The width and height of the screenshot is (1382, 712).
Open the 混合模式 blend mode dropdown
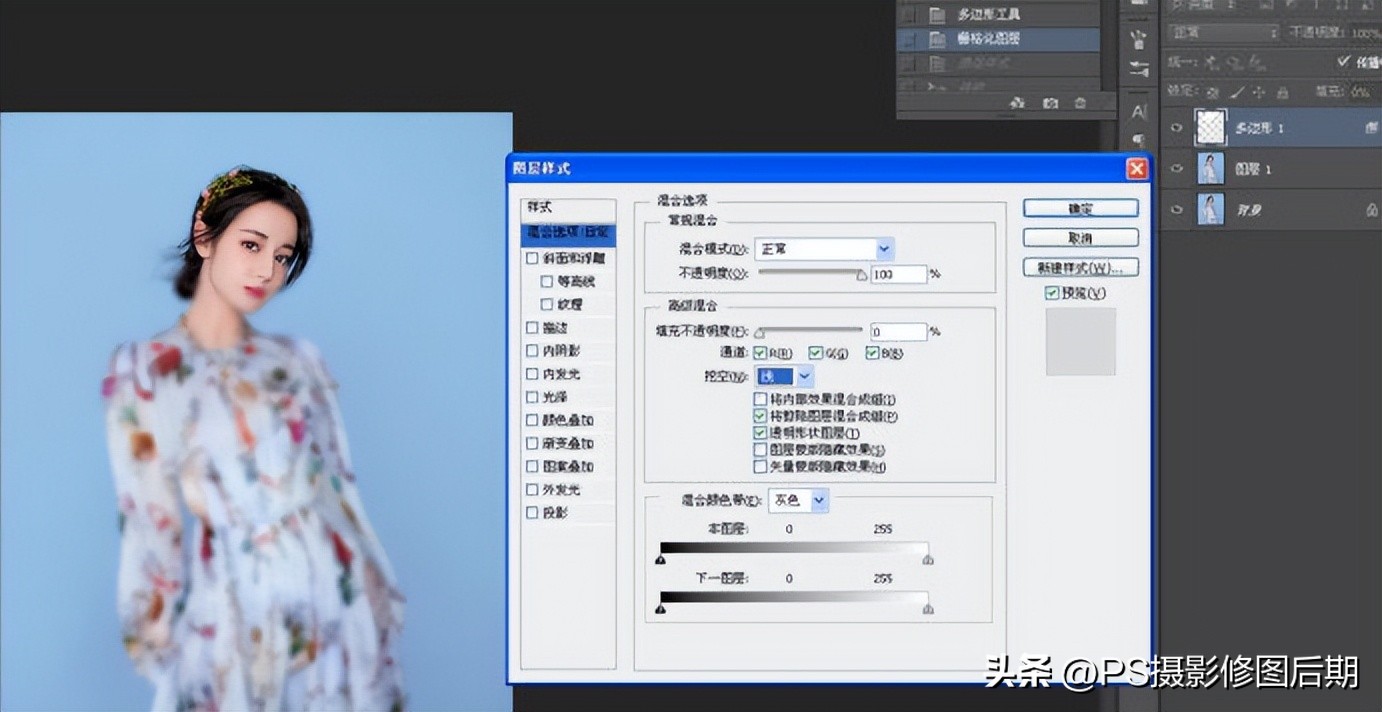[x=883, y=248]
